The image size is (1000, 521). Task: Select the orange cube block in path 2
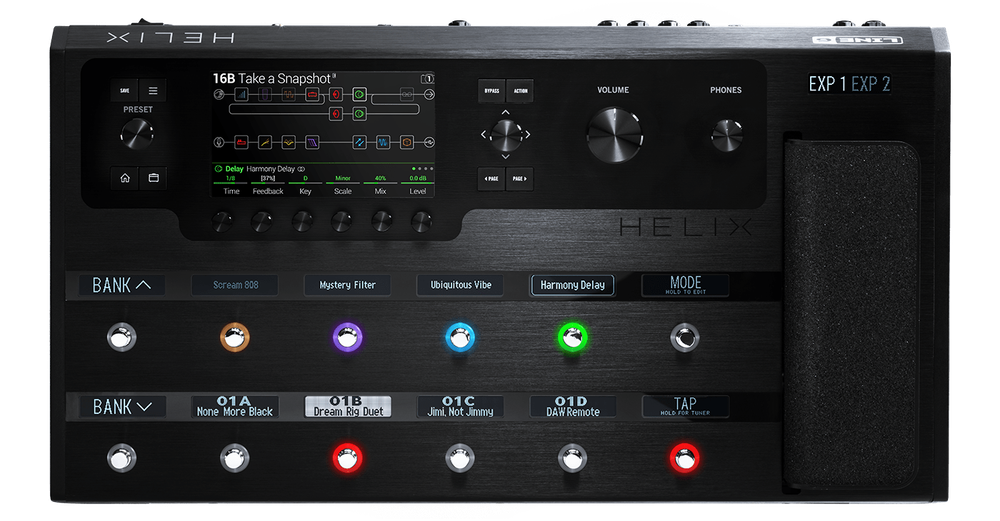pos(406,142)
